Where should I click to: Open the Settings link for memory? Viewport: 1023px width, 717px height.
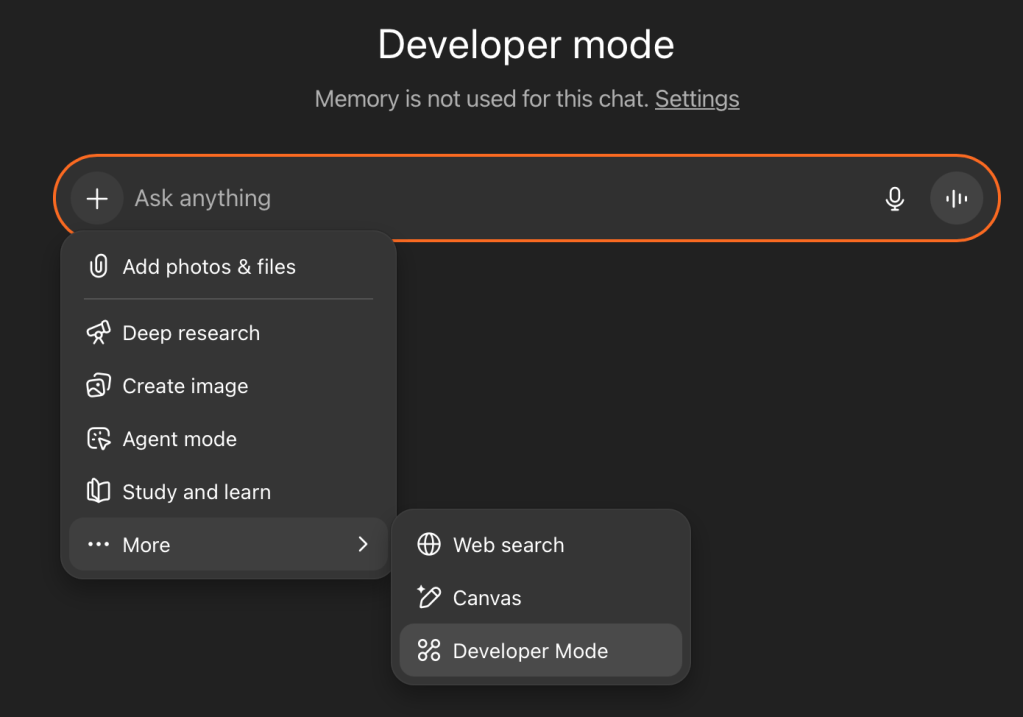tap(697, 99)
